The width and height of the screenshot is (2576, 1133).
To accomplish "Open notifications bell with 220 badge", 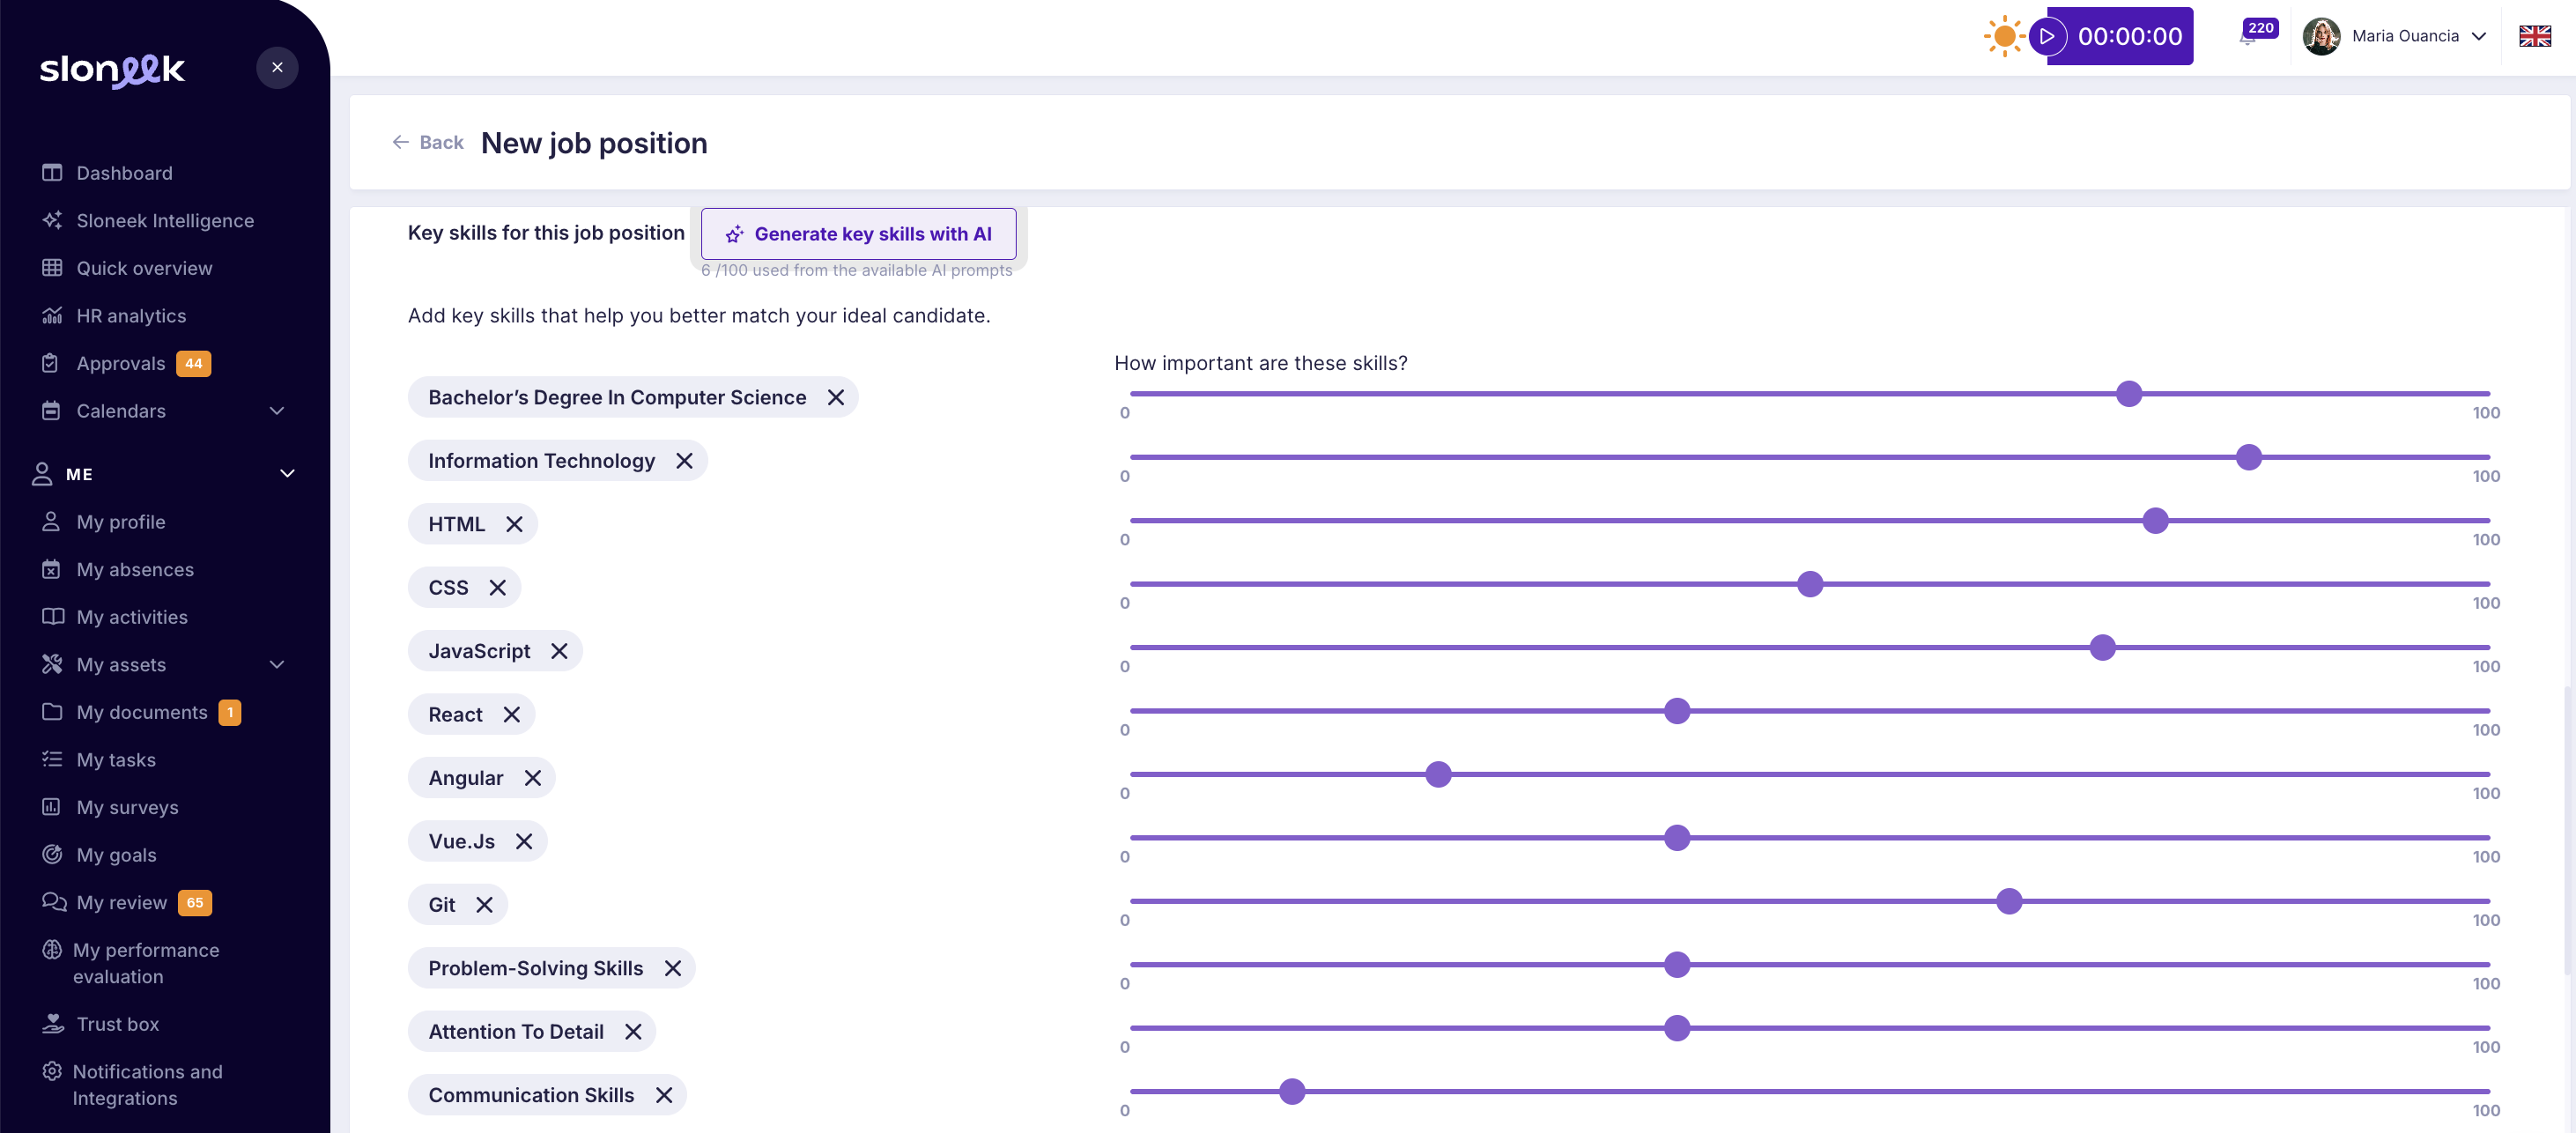I will click(x=2249, y=37).
